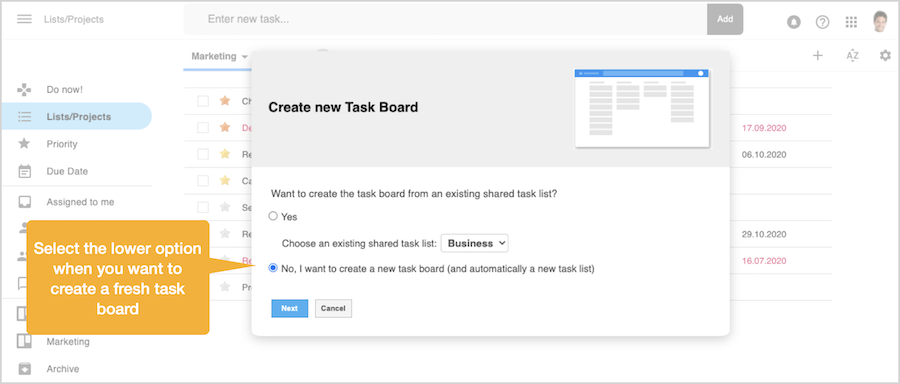Click the task board preview thumbnail
This screenshot has width=900, height=384.
[x=642, y=108]
